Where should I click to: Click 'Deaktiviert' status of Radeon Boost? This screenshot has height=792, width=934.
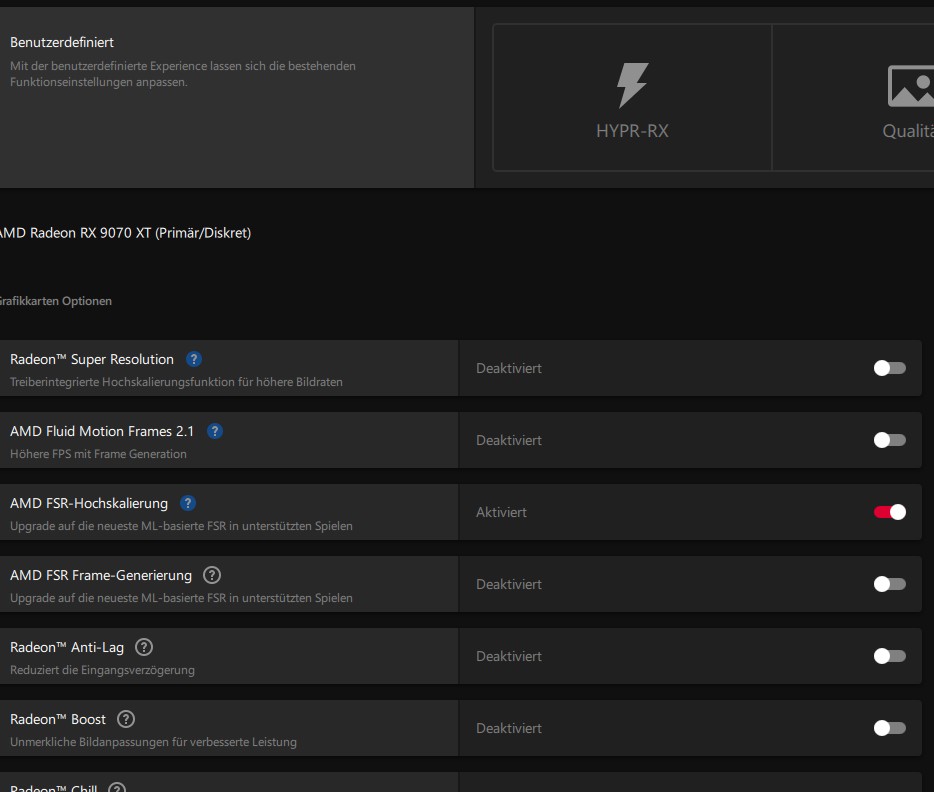pyautogui.click(x=509, y=728)
